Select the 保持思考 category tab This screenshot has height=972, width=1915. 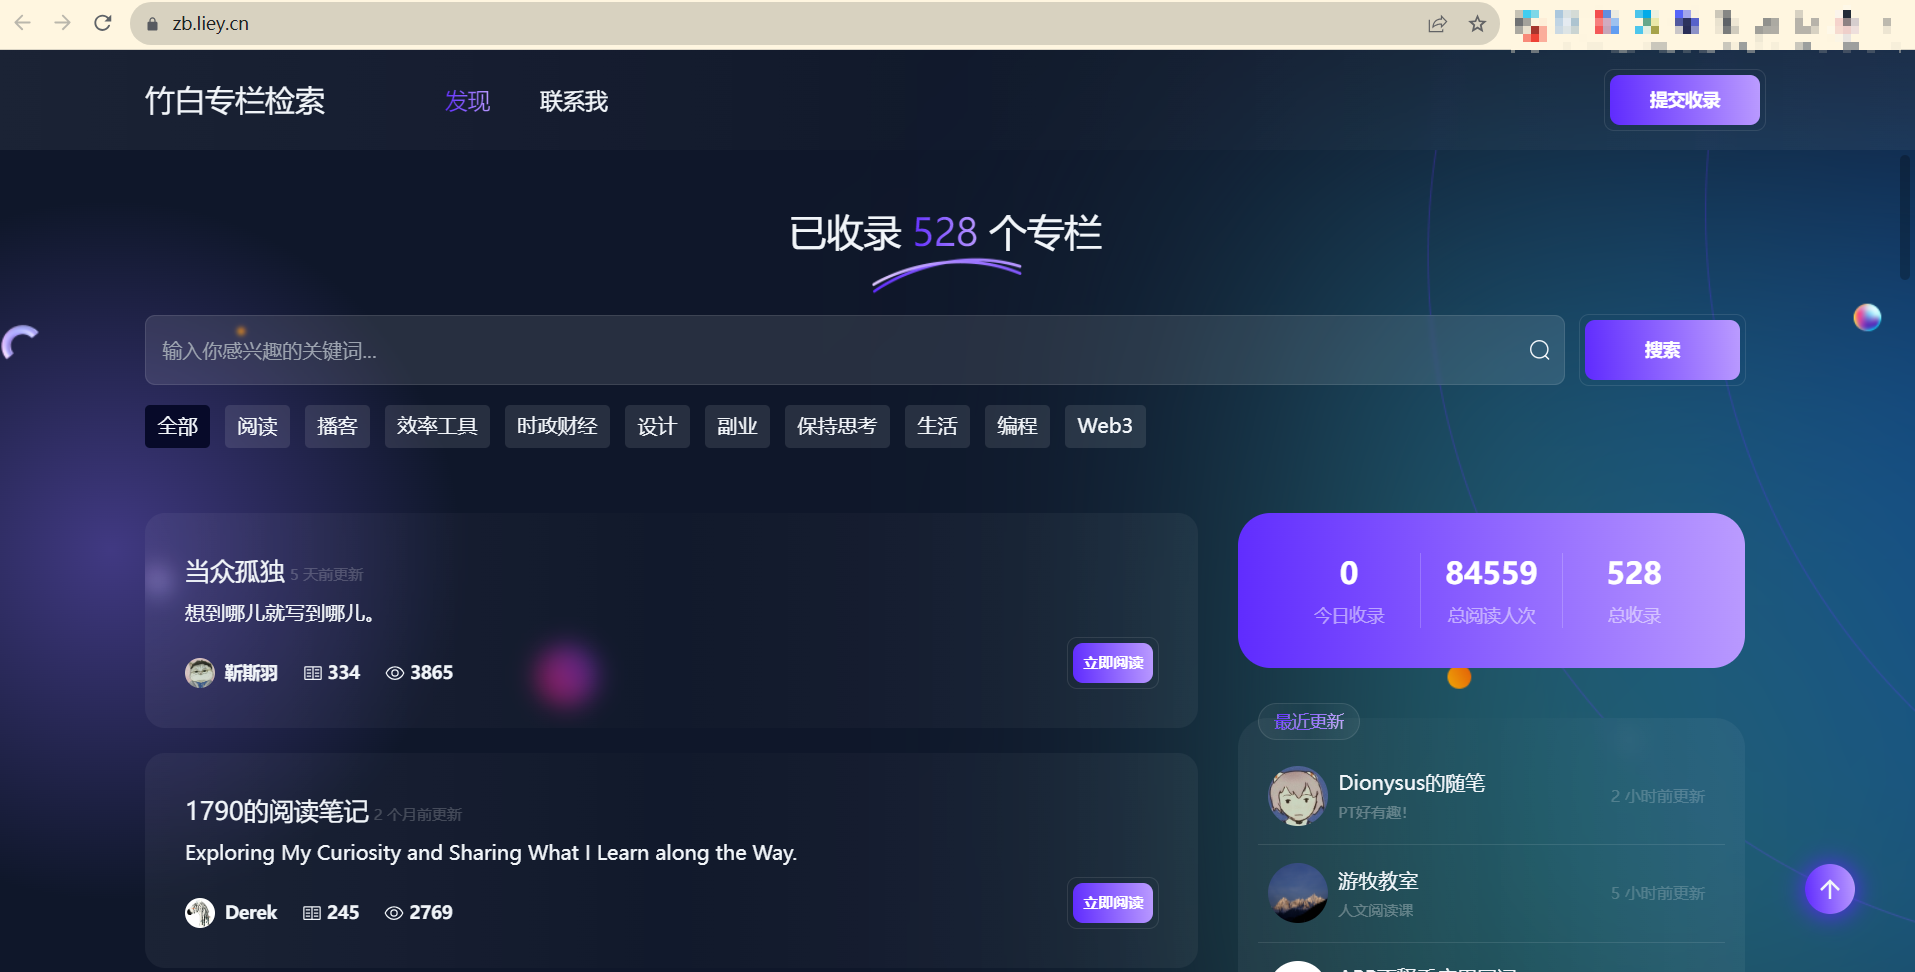tap(837, 426)
